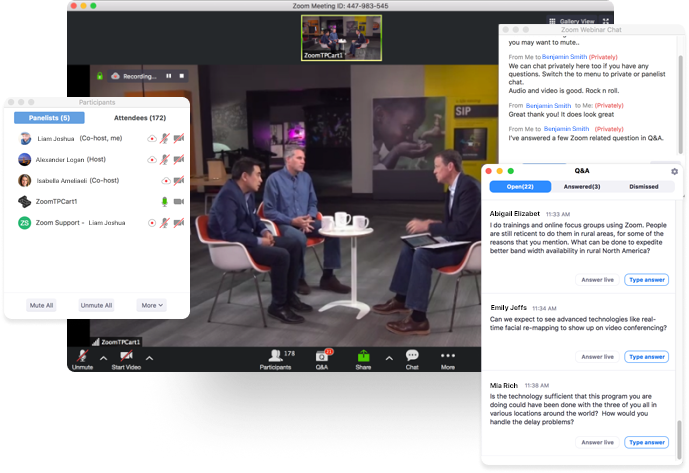The width and height of the screenshot is (689, 473).
Task: Click the Unmute All button
Action: (x=96, y=305)
